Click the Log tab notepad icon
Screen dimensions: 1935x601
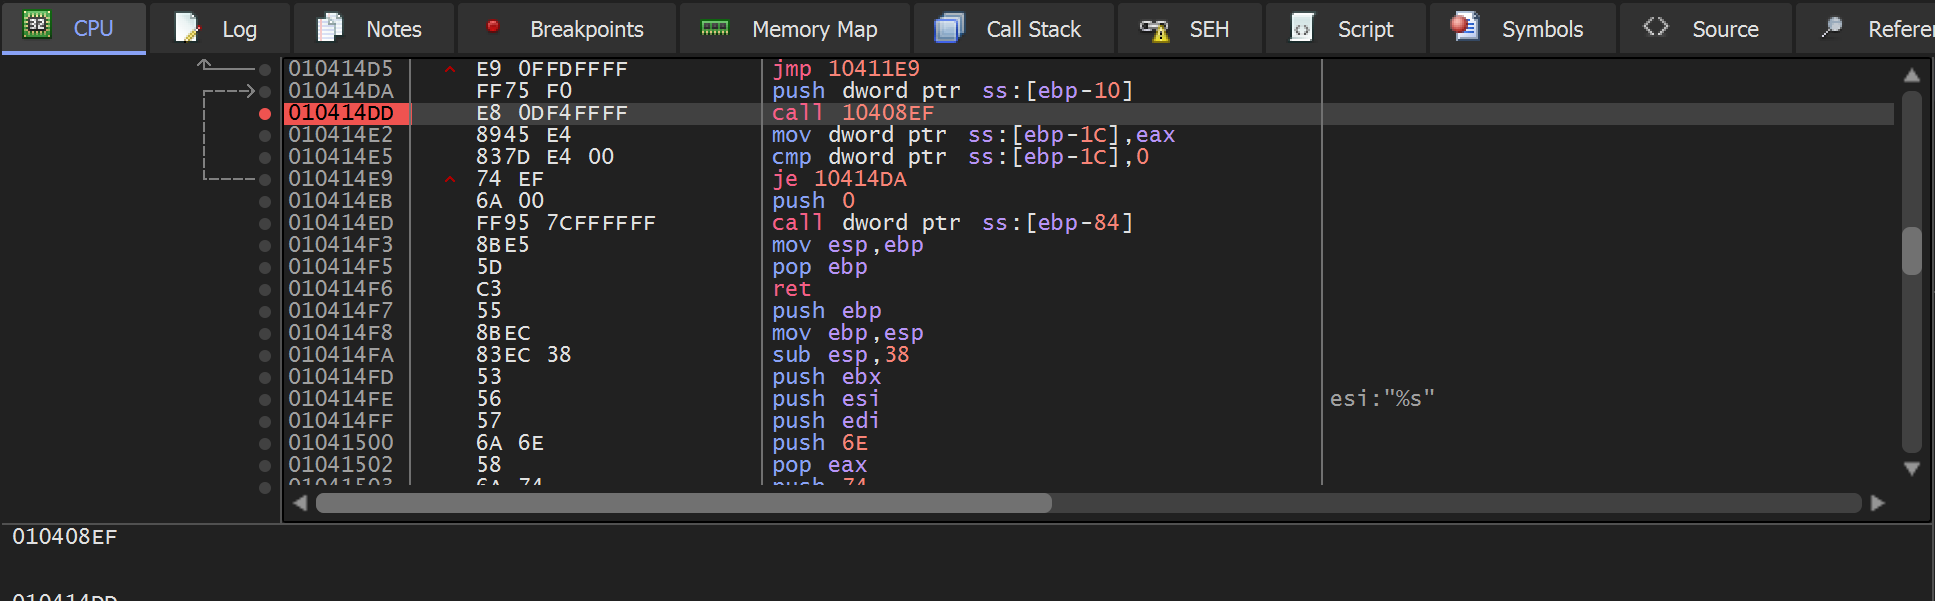point(187,28)
